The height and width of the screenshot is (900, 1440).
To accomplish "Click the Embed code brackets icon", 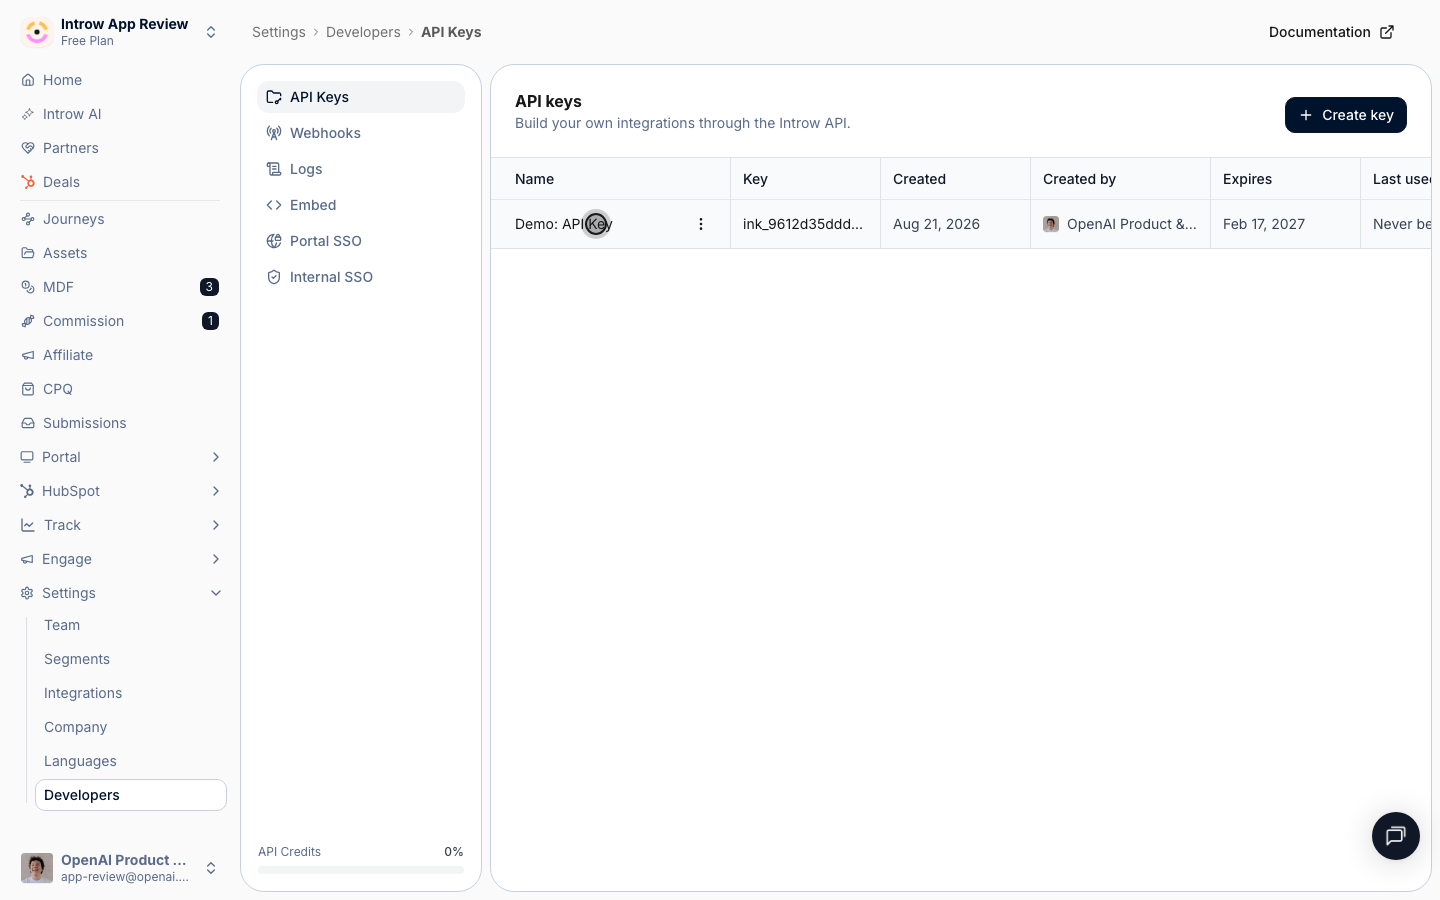I will click(x=274, y=205).
